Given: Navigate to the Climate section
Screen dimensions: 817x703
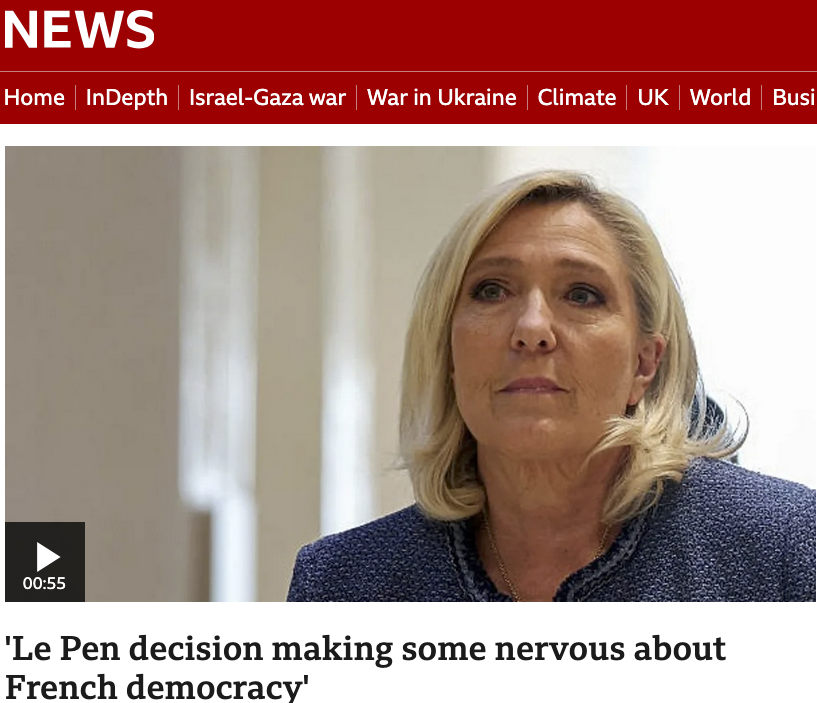Looking at the screenshot, I should tap(577, 97).
